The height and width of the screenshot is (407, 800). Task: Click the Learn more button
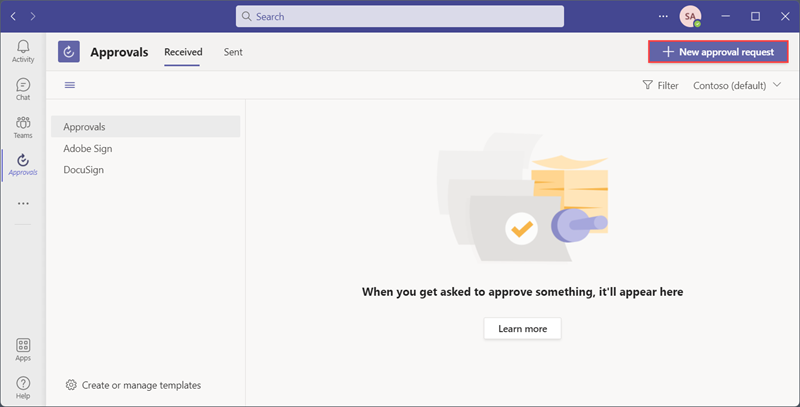[x=522, y=328]
